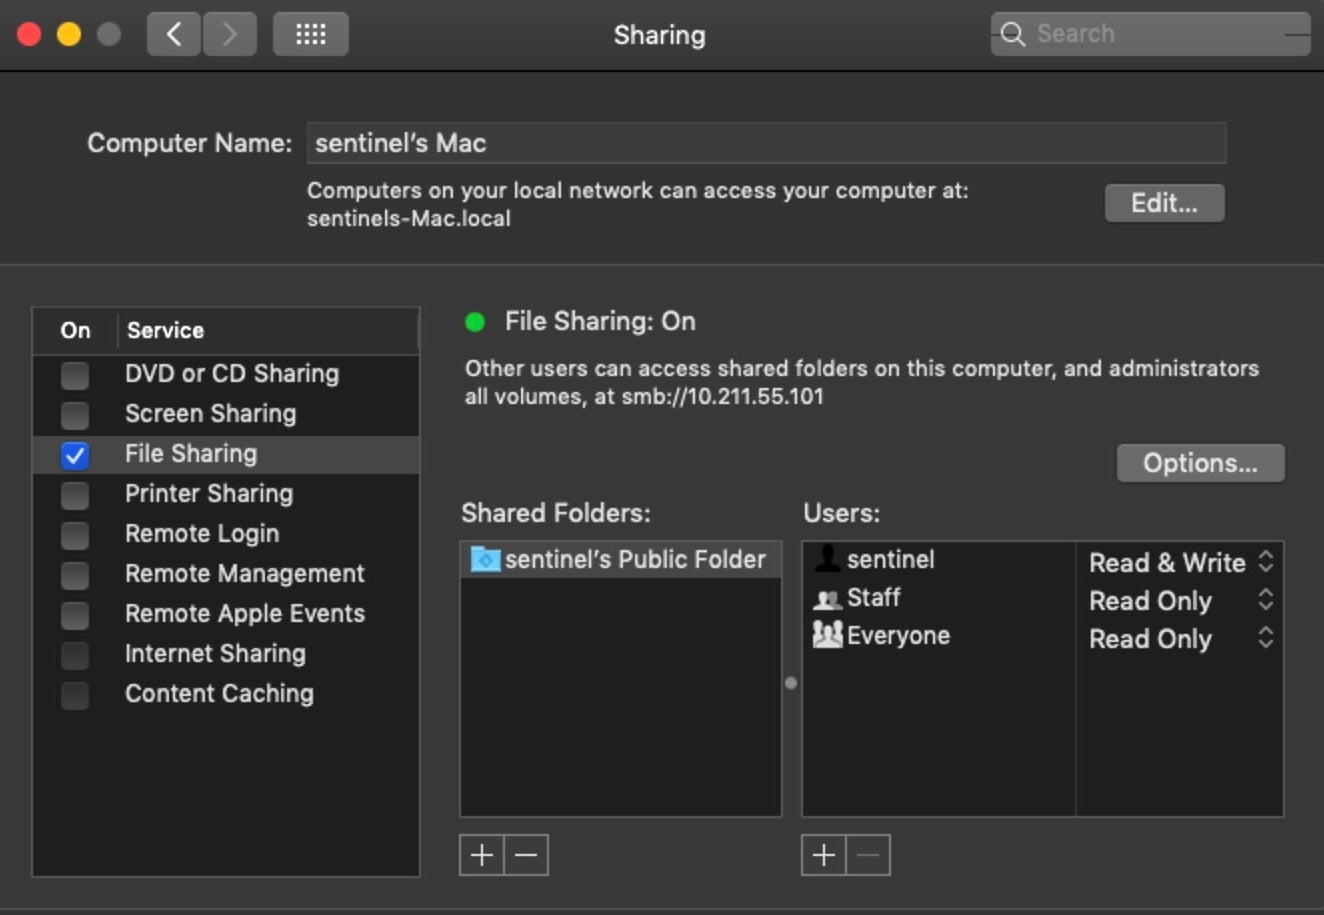Select sentinel's Public Folder icon
1324x915 pixels.
[x=485, y=559]
